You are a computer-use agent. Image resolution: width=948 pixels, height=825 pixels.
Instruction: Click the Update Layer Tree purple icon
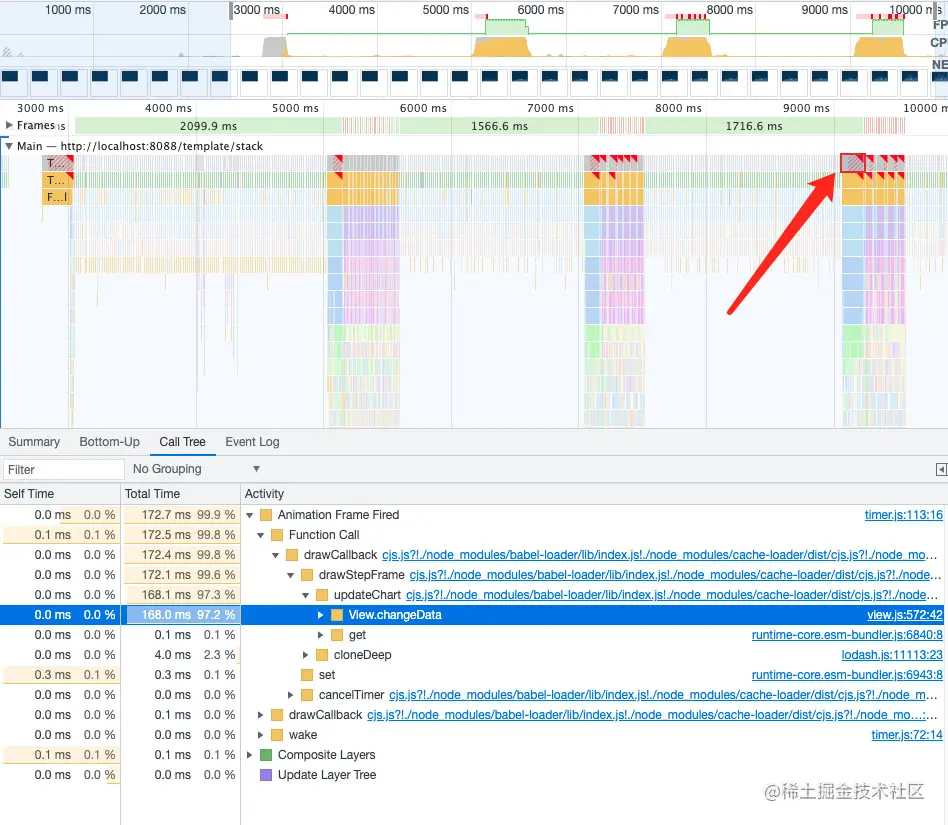click(x=265, y=775)
